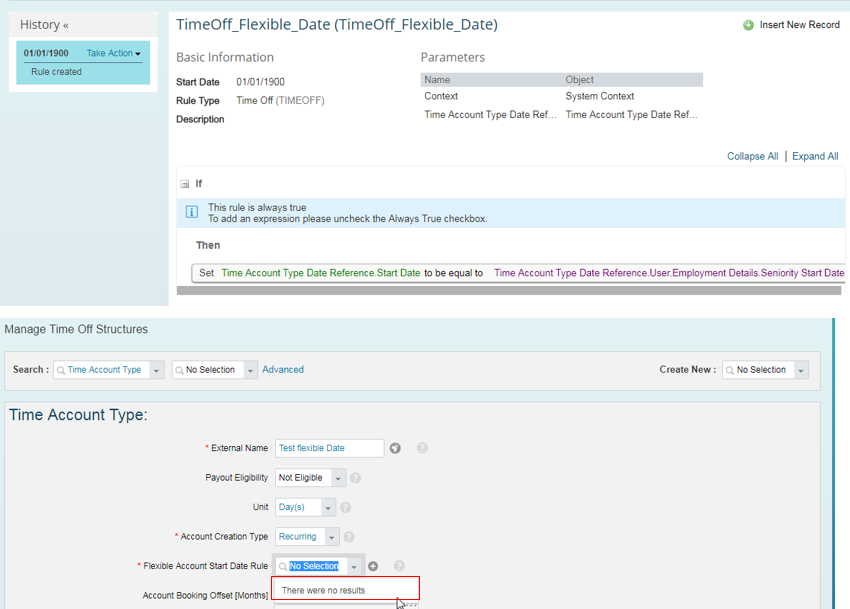Click the green Insert New Record icon

[x=748, y=25]
